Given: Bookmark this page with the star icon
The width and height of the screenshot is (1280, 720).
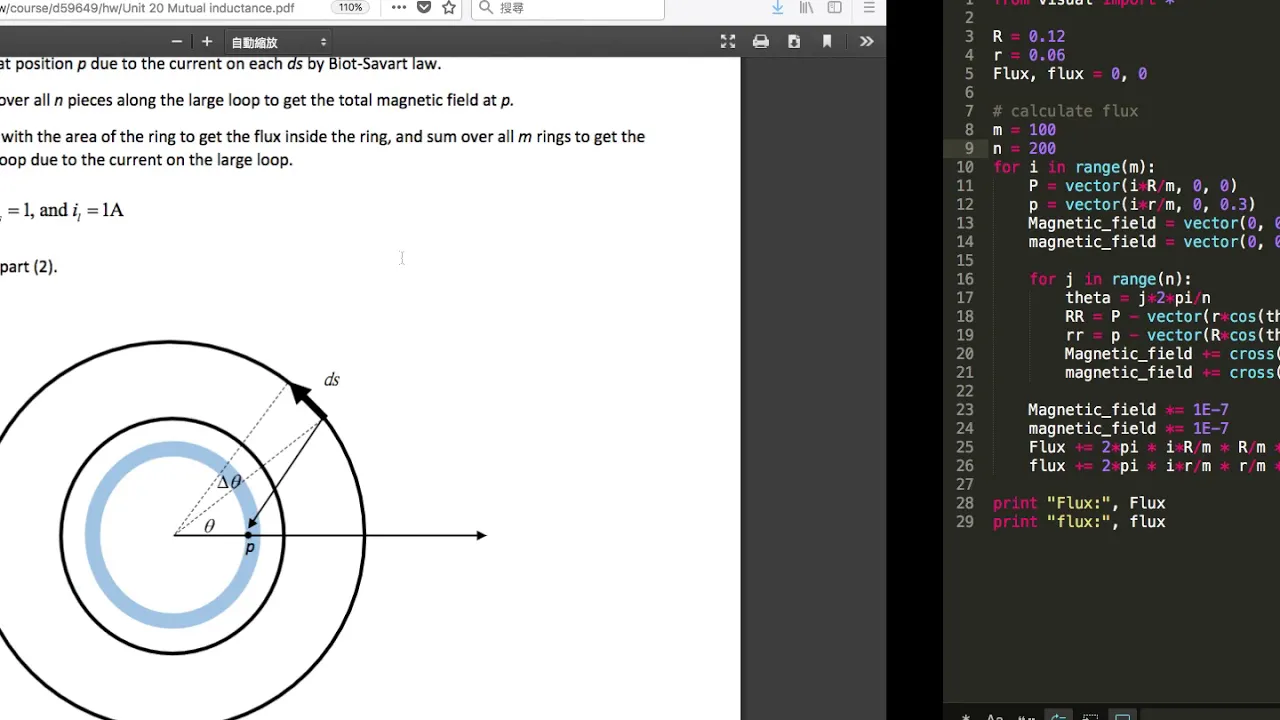Looking at the screenshot, I should coord(449,8).
